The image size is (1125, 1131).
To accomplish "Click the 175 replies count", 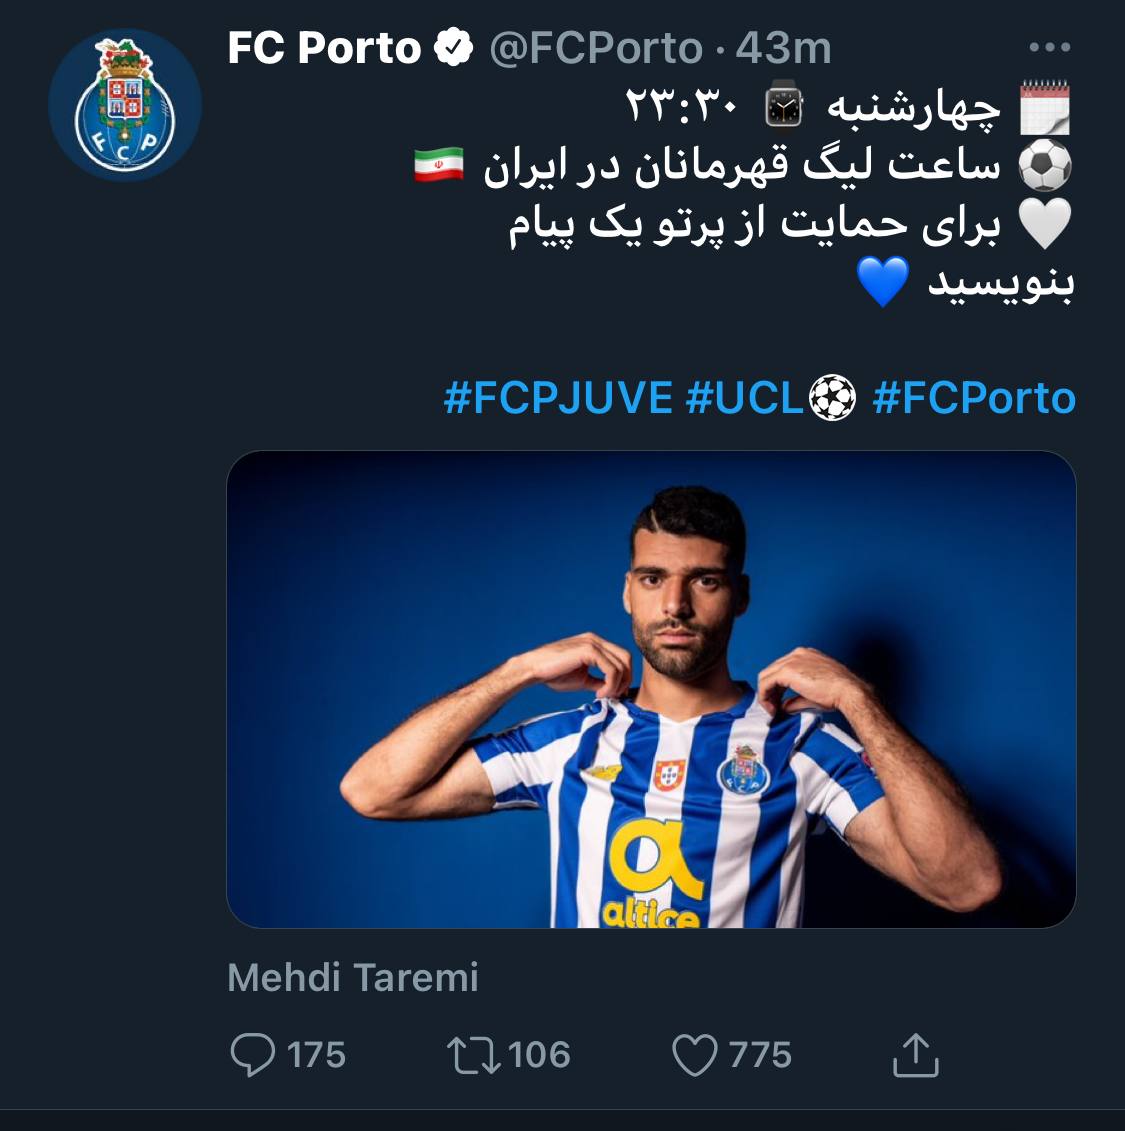I will (x=316, y=1055).
